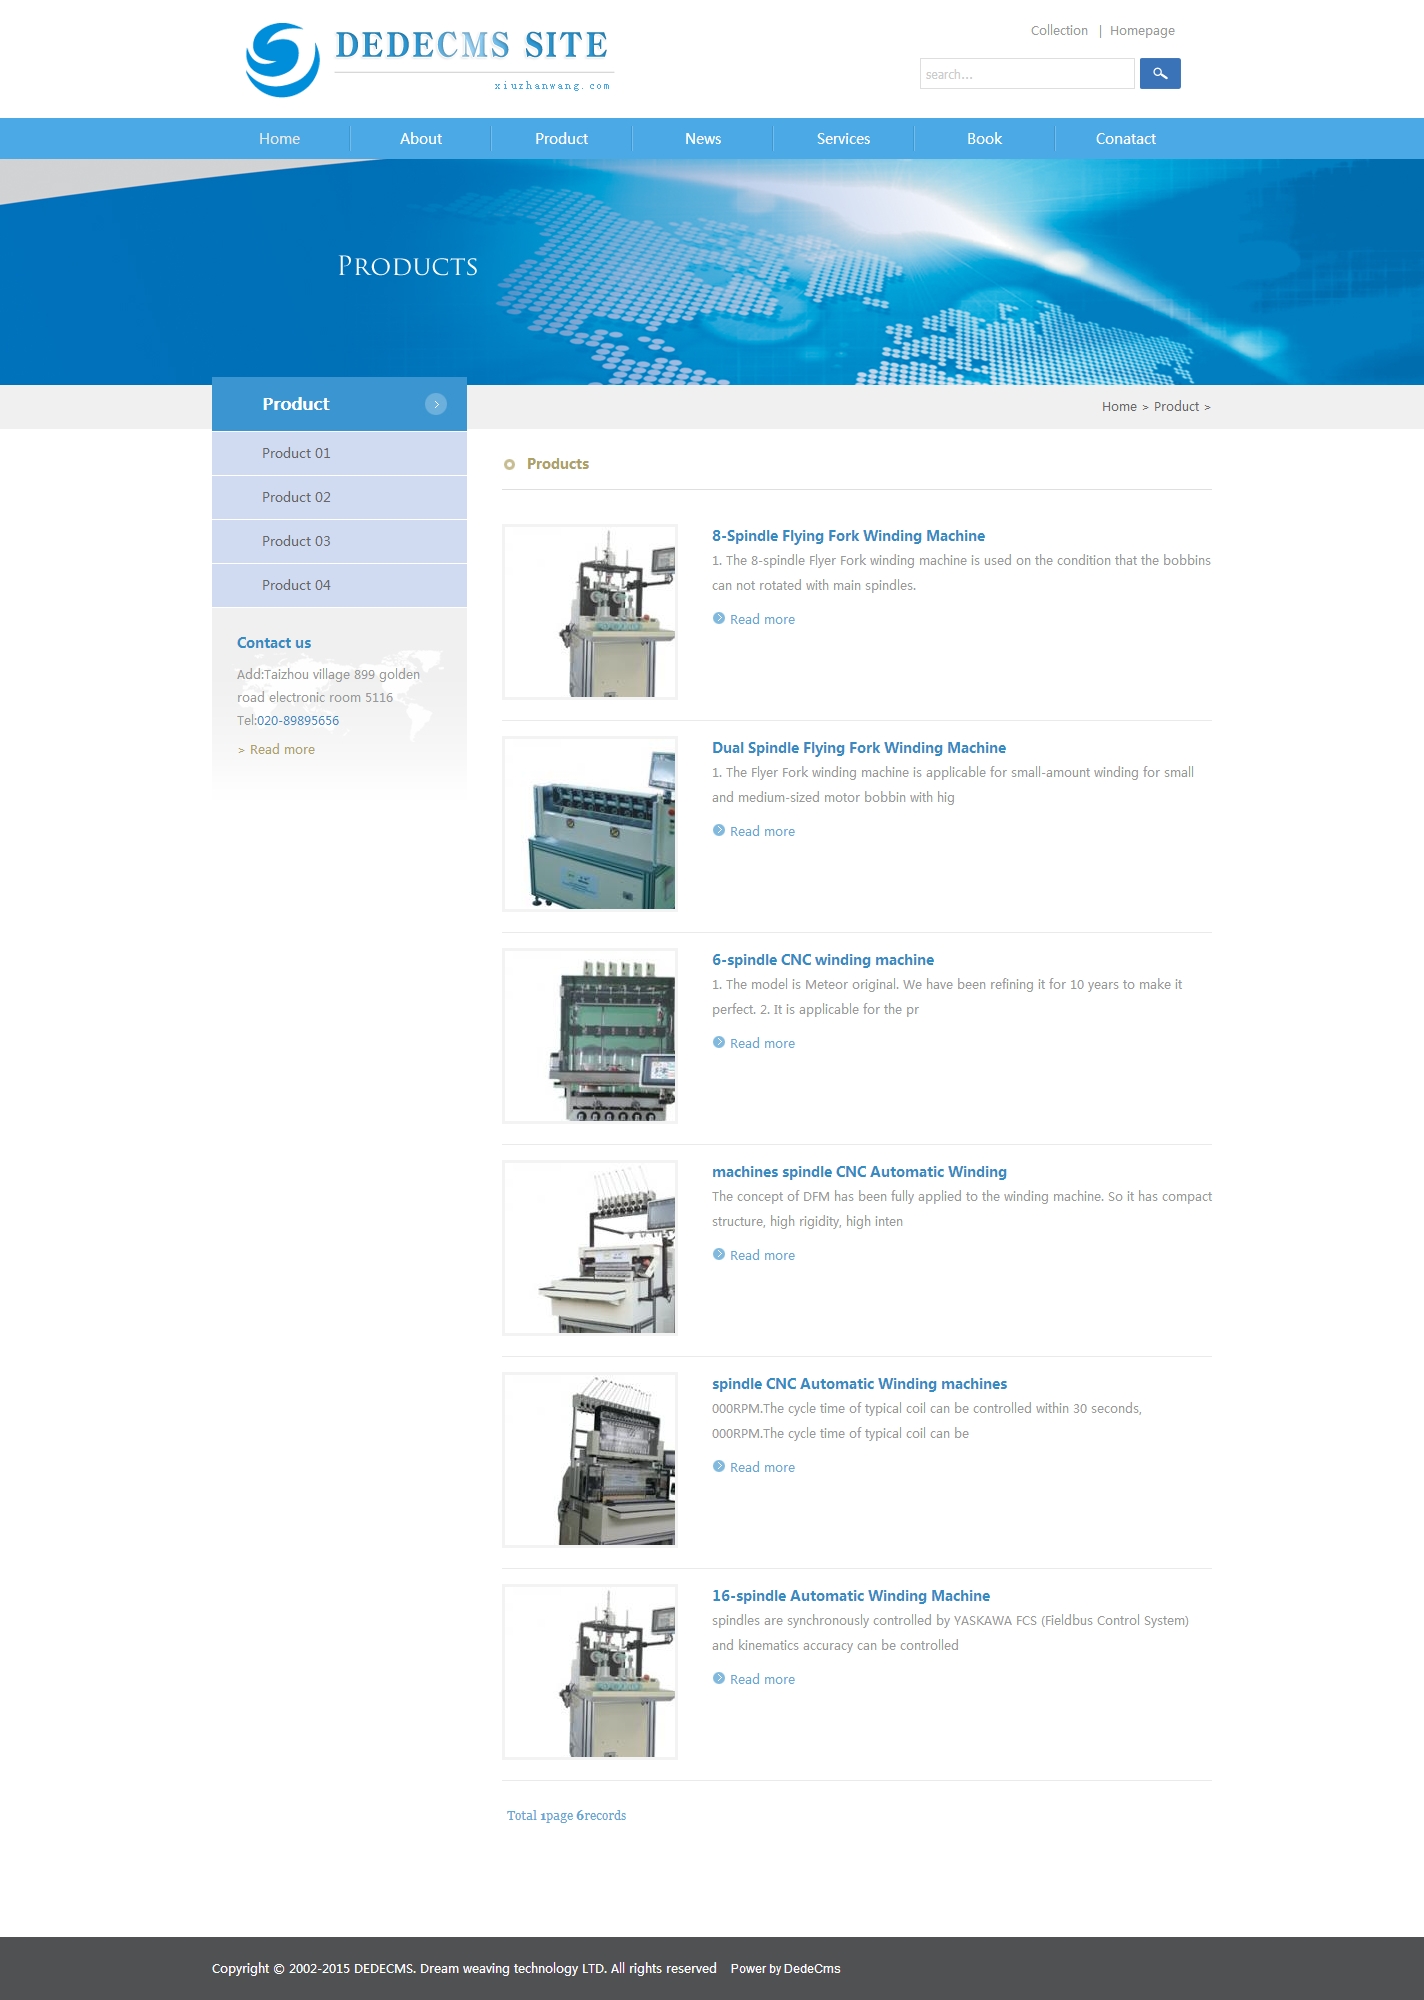Open the Dual Spindle Flying Fork Winding Machine title
Screen dimensions: 1424x2000
[859, 748]
